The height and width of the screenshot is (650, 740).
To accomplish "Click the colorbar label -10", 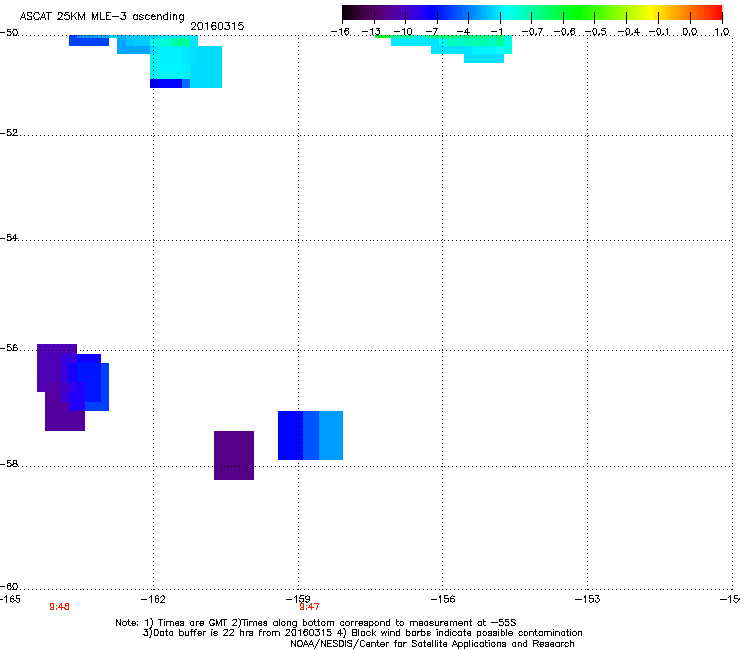I will pos(403,32).
